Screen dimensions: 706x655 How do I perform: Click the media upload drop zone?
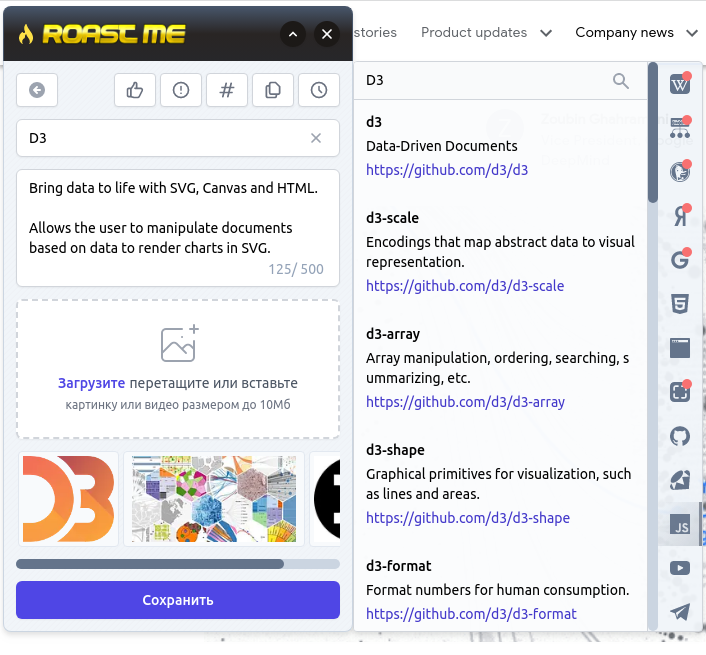pyautogui.click(x=178, y=369)
